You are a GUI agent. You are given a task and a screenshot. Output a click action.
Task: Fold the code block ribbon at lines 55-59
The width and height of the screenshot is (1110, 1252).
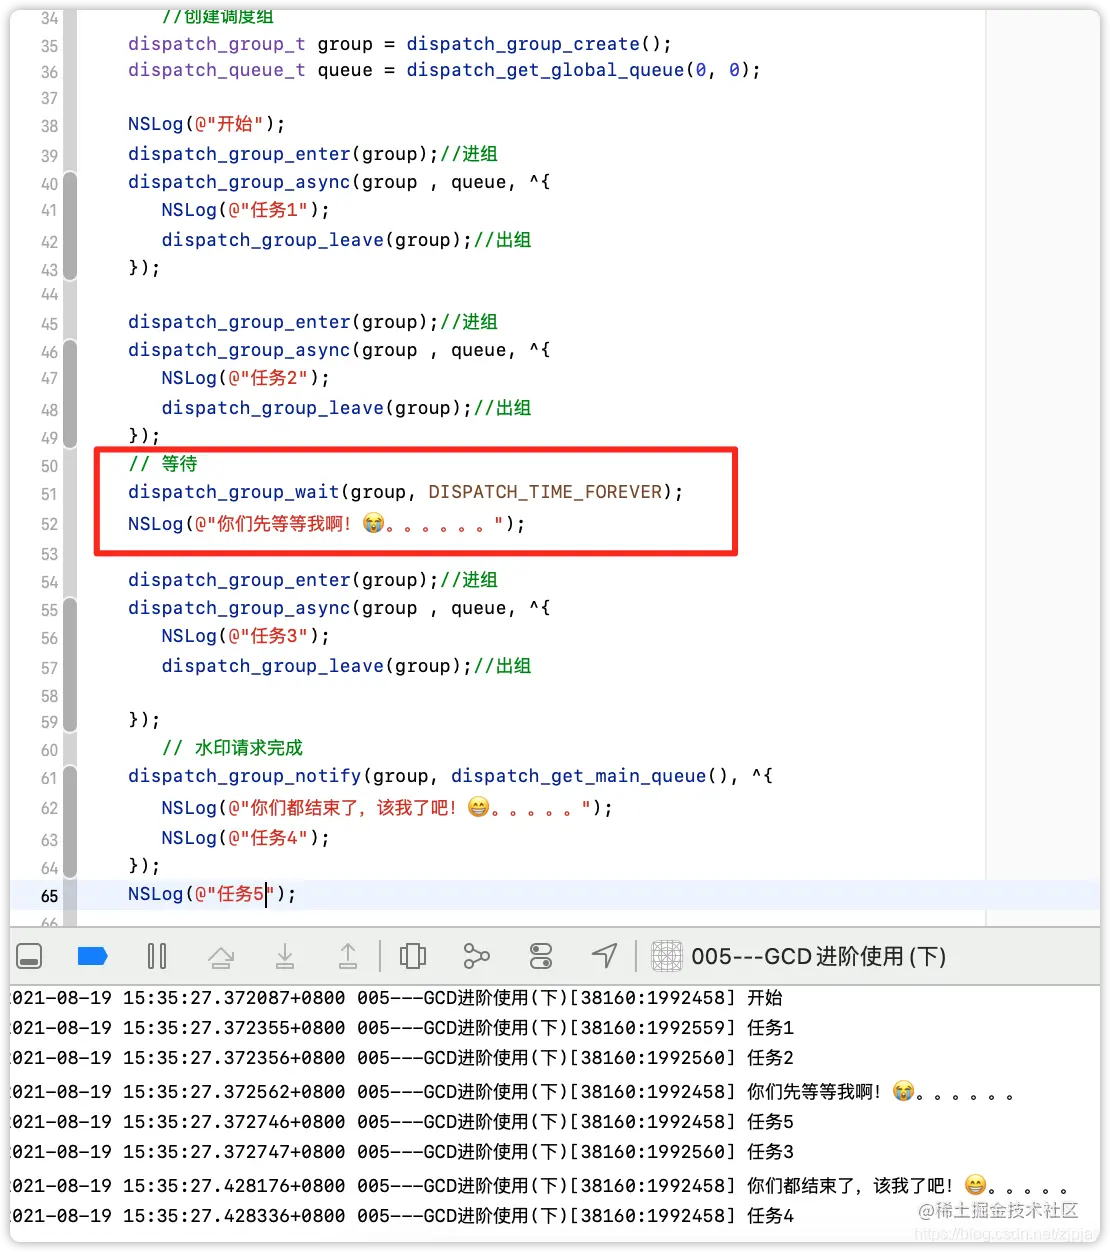pos(70,664)
